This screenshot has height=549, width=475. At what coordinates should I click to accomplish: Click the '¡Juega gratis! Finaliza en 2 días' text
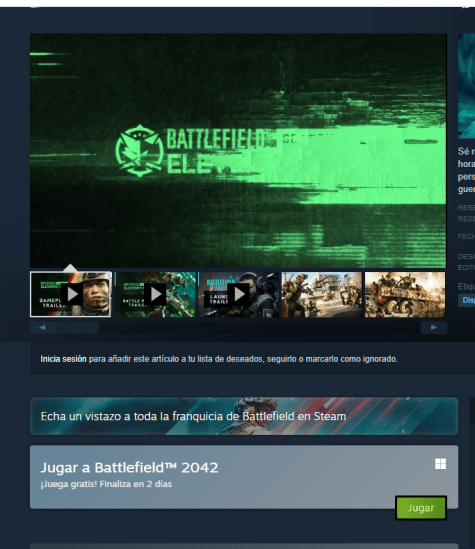106,484
